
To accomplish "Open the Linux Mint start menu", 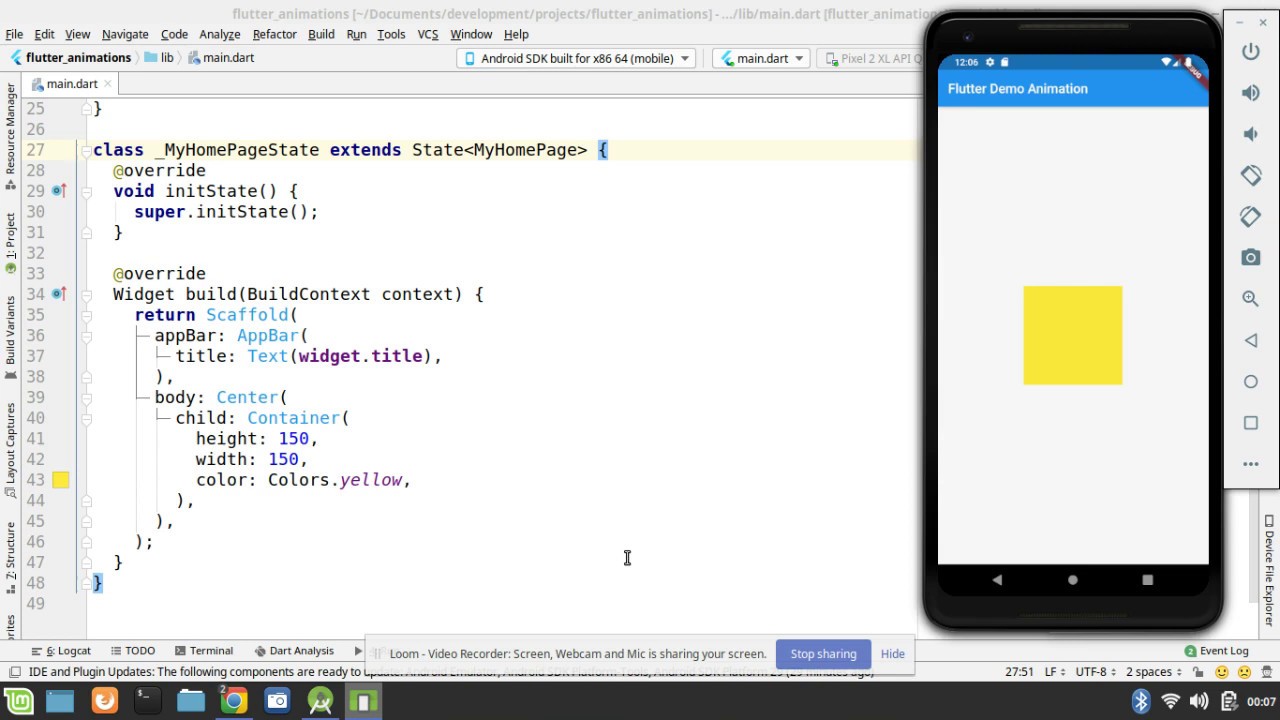I will point(17,701).
